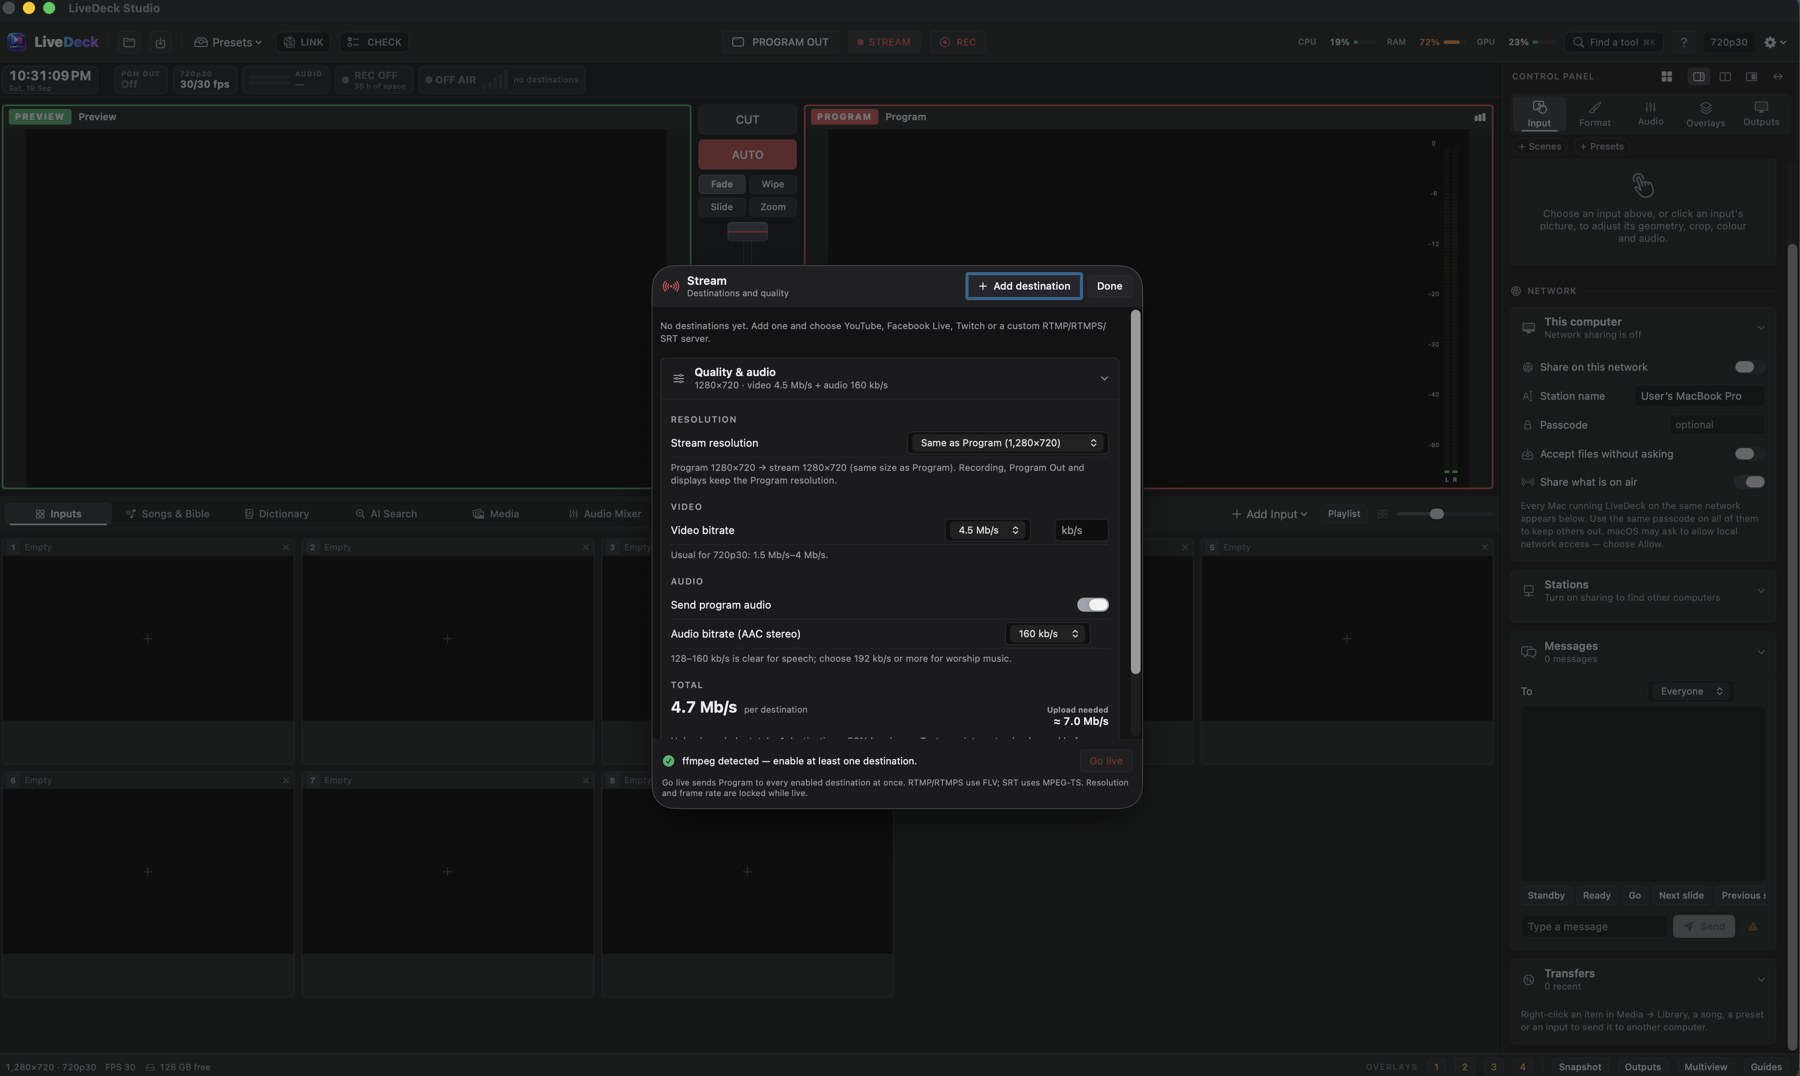Click the red AUTO transition button

(x=747, y=155)
